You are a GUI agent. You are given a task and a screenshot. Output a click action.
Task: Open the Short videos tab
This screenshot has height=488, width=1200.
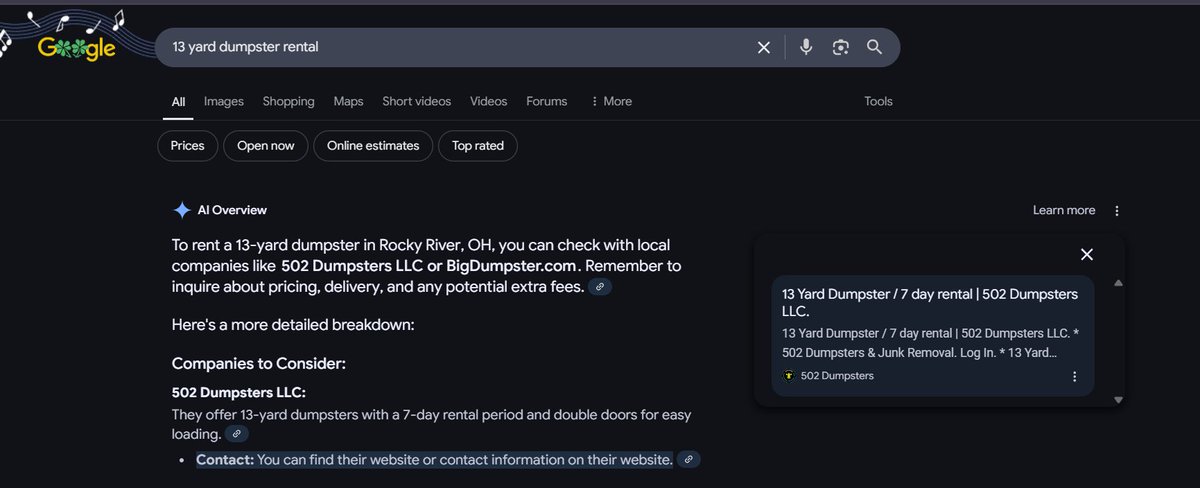point(417,101)
